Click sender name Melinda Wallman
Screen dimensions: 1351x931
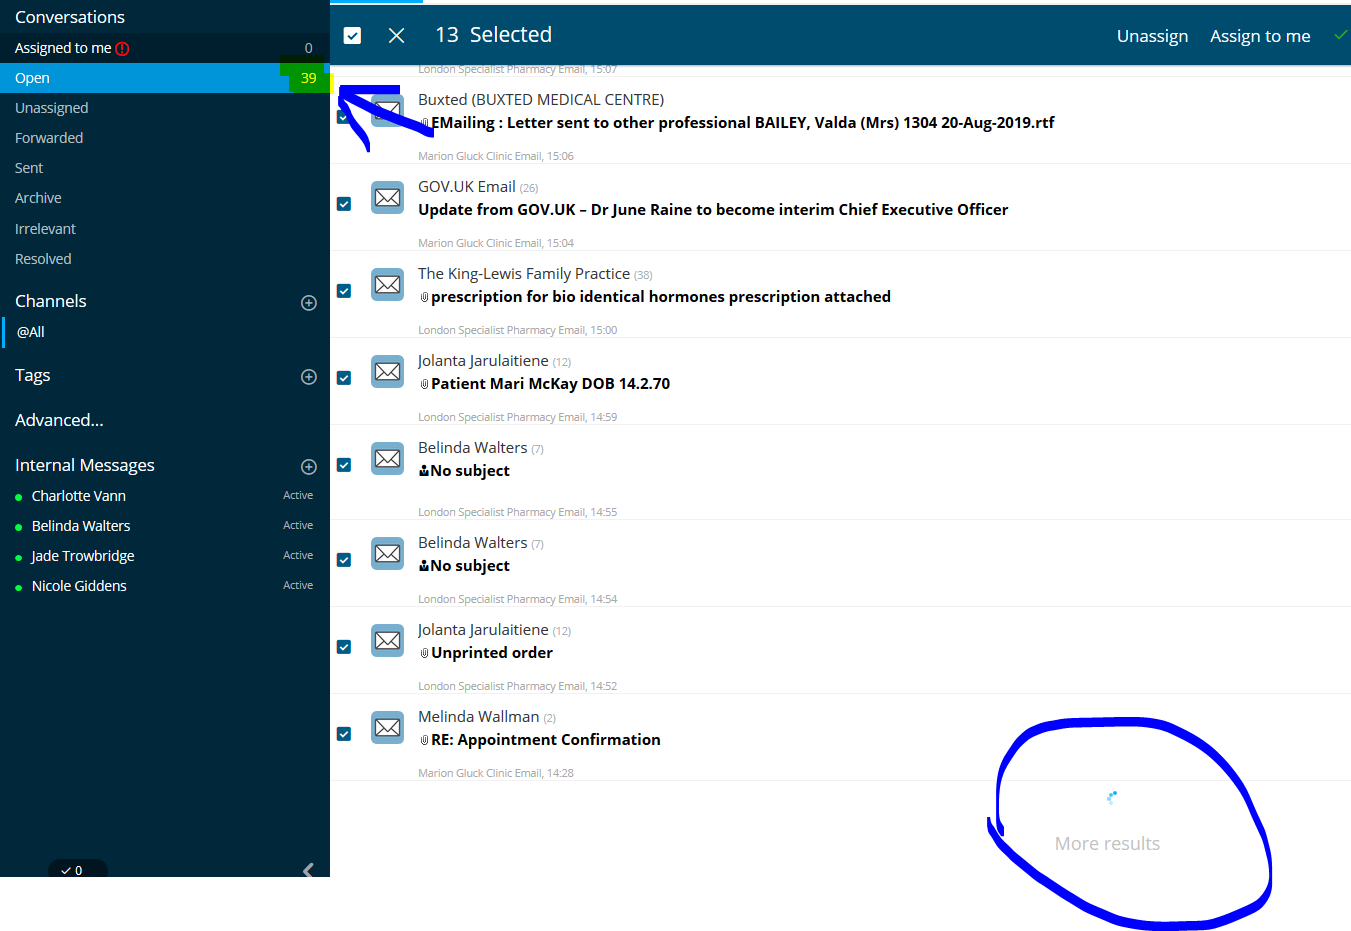[x=479, y=717]
